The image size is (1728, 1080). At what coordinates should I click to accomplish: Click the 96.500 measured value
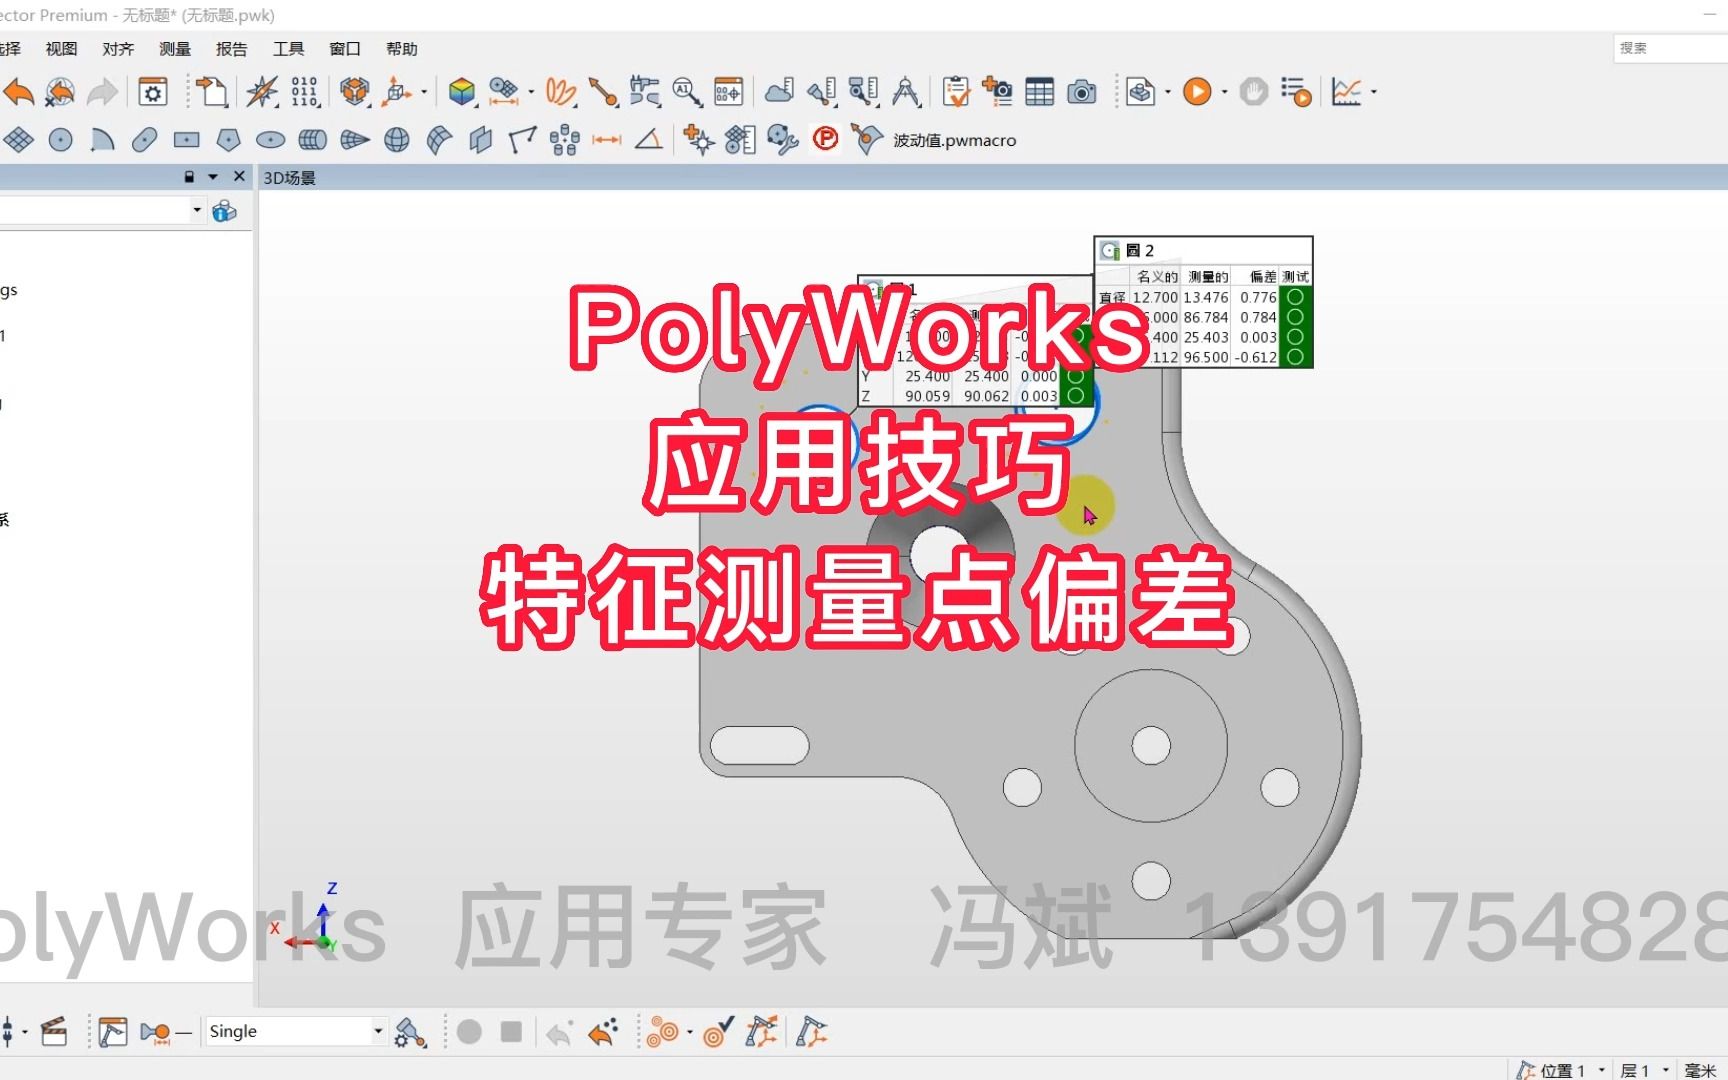(1205, 357)
